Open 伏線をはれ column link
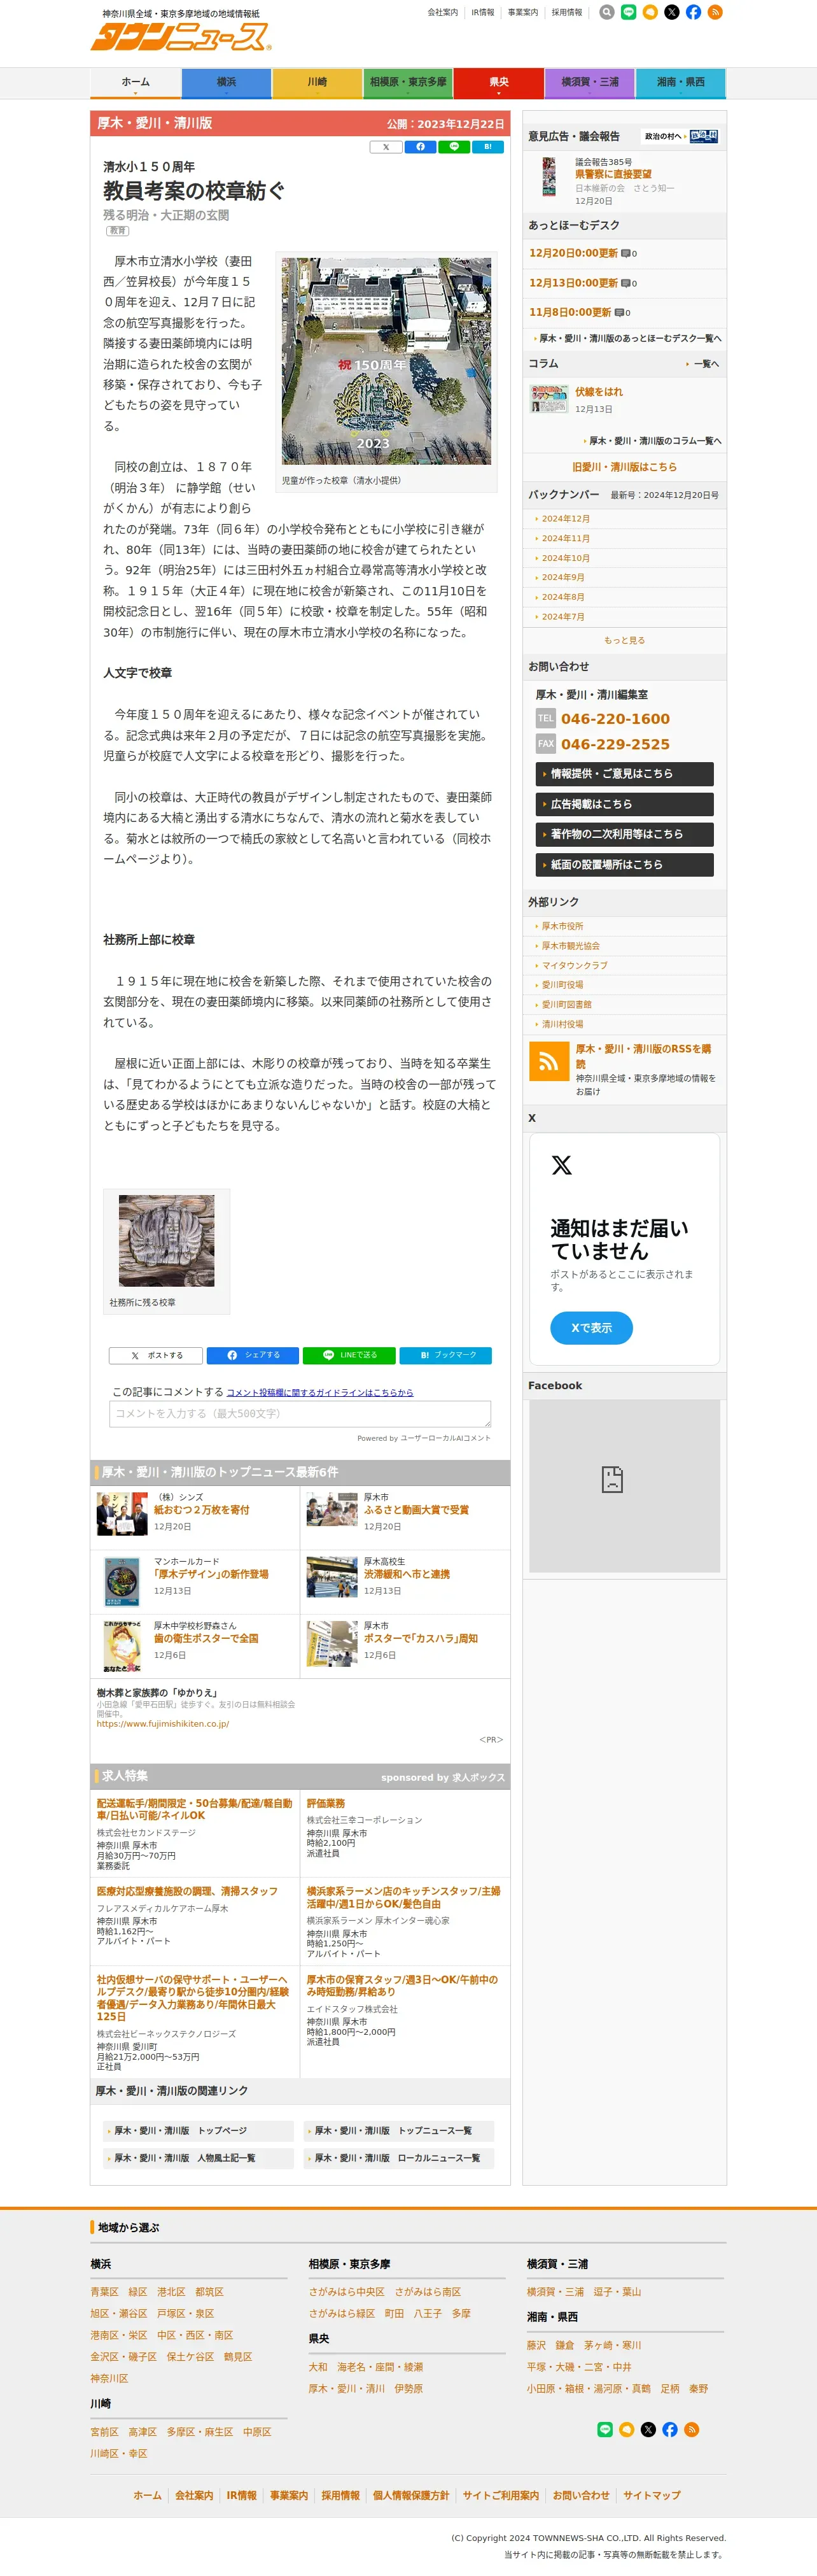This screenshot has height=2576, width=817. click(598, 392)
